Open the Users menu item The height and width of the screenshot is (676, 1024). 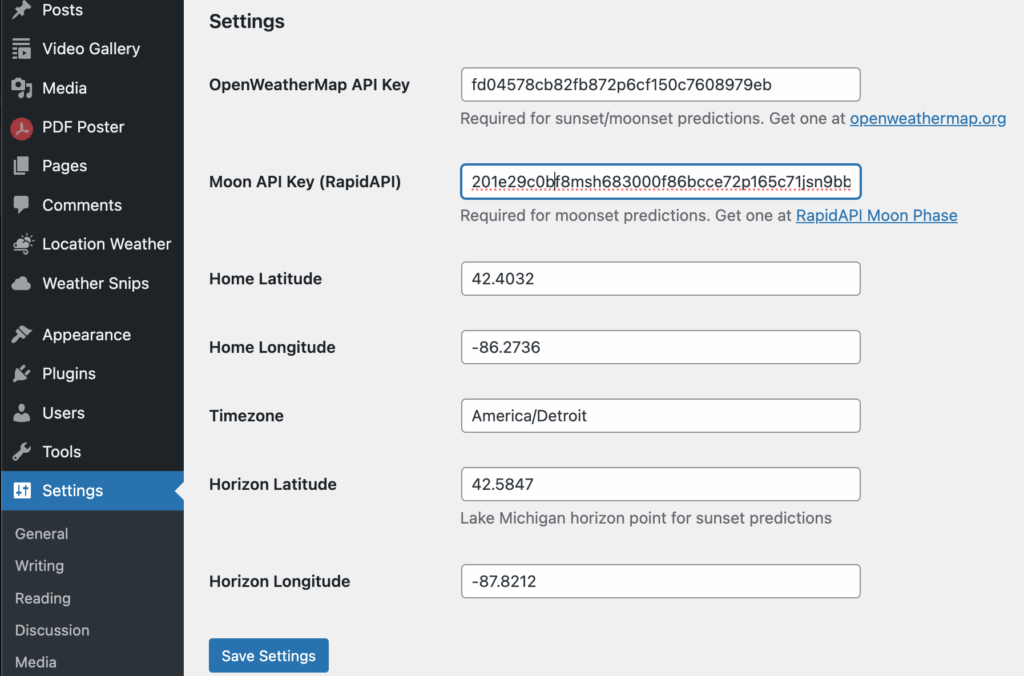pyautogui.click(x=62, y=413)
